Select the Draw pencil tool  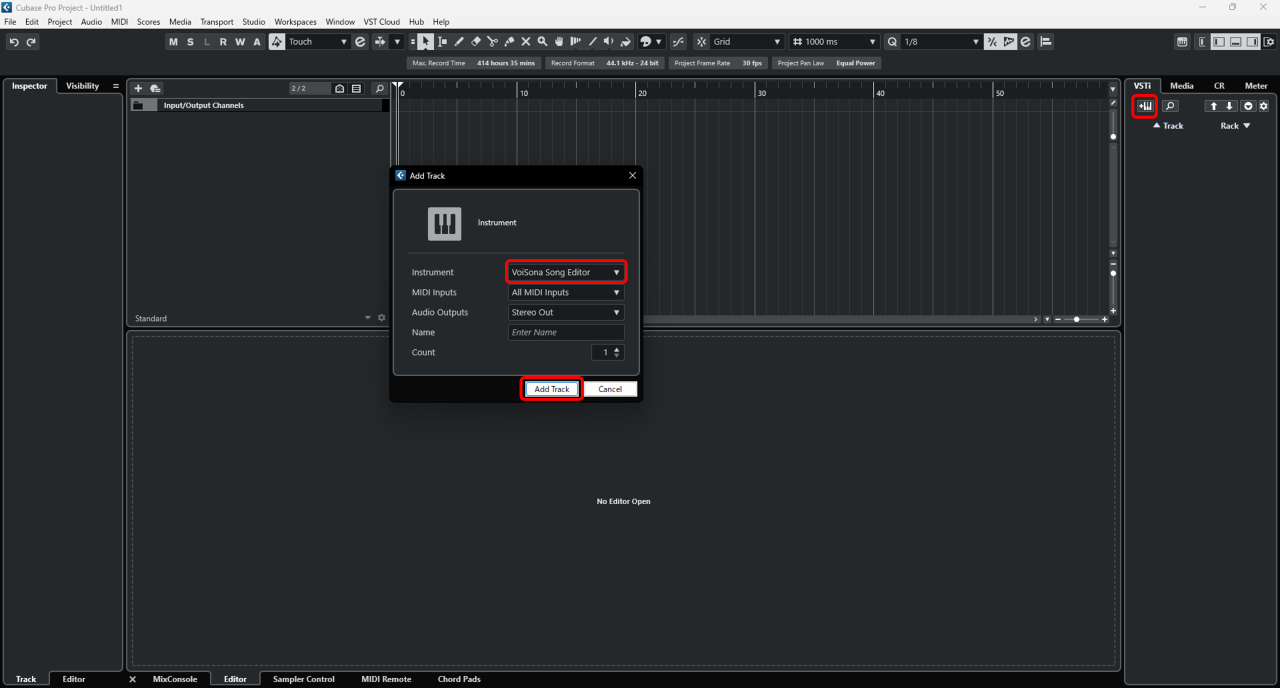tap(459, 42)
